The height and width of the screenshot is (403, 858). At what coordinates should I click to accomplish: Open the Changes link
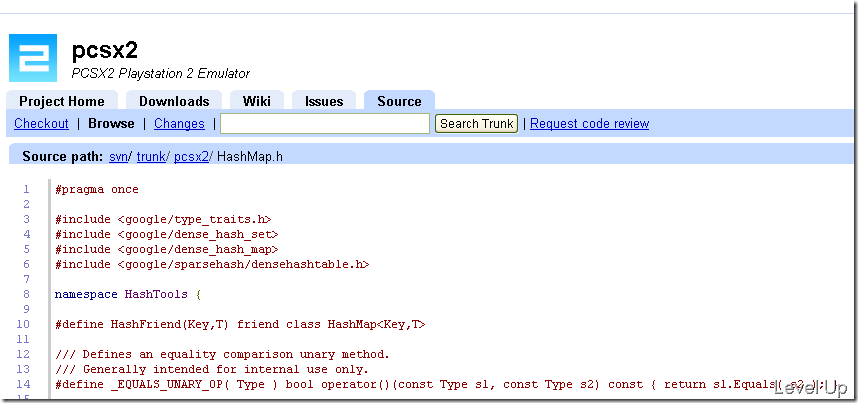click(x=179, y=124)
